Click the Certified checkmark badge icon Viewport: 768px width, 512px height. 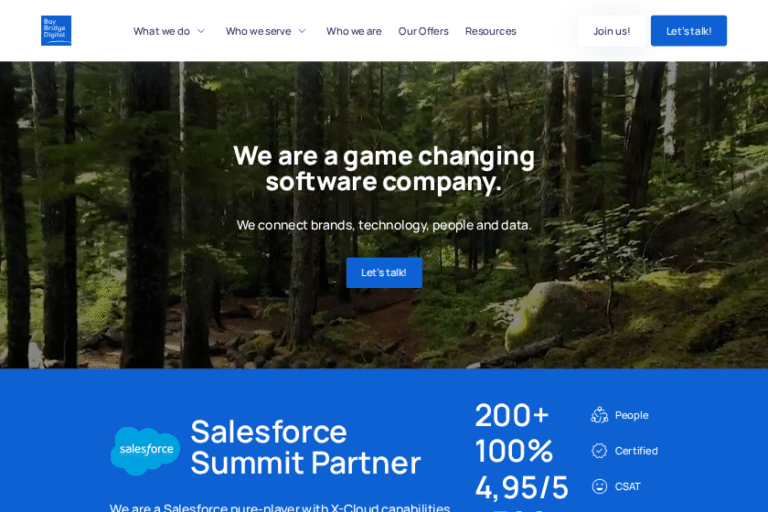coord(599,451)
